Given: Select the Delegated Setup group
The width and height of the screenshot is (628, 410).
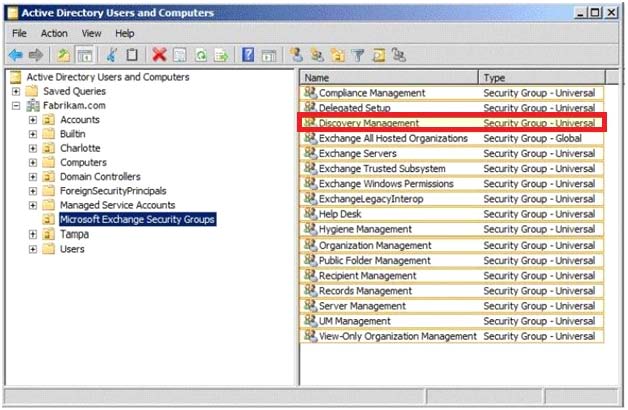Looking at the screenshot, I should click(x=452, y=107).
